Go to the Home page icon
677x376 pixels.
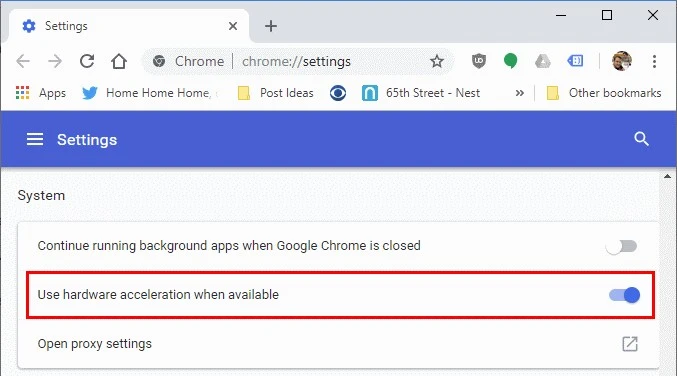pos(119,61)
